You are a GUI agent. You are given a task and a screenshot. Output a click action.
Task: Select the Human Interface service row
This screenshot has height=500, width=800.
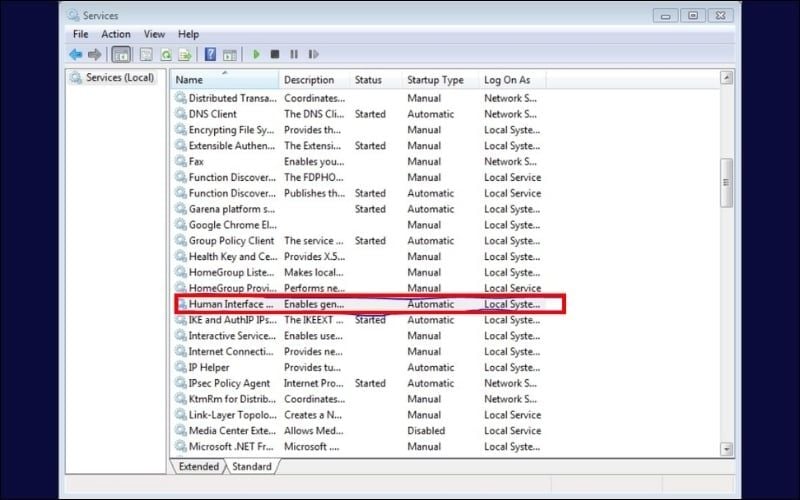230,304
